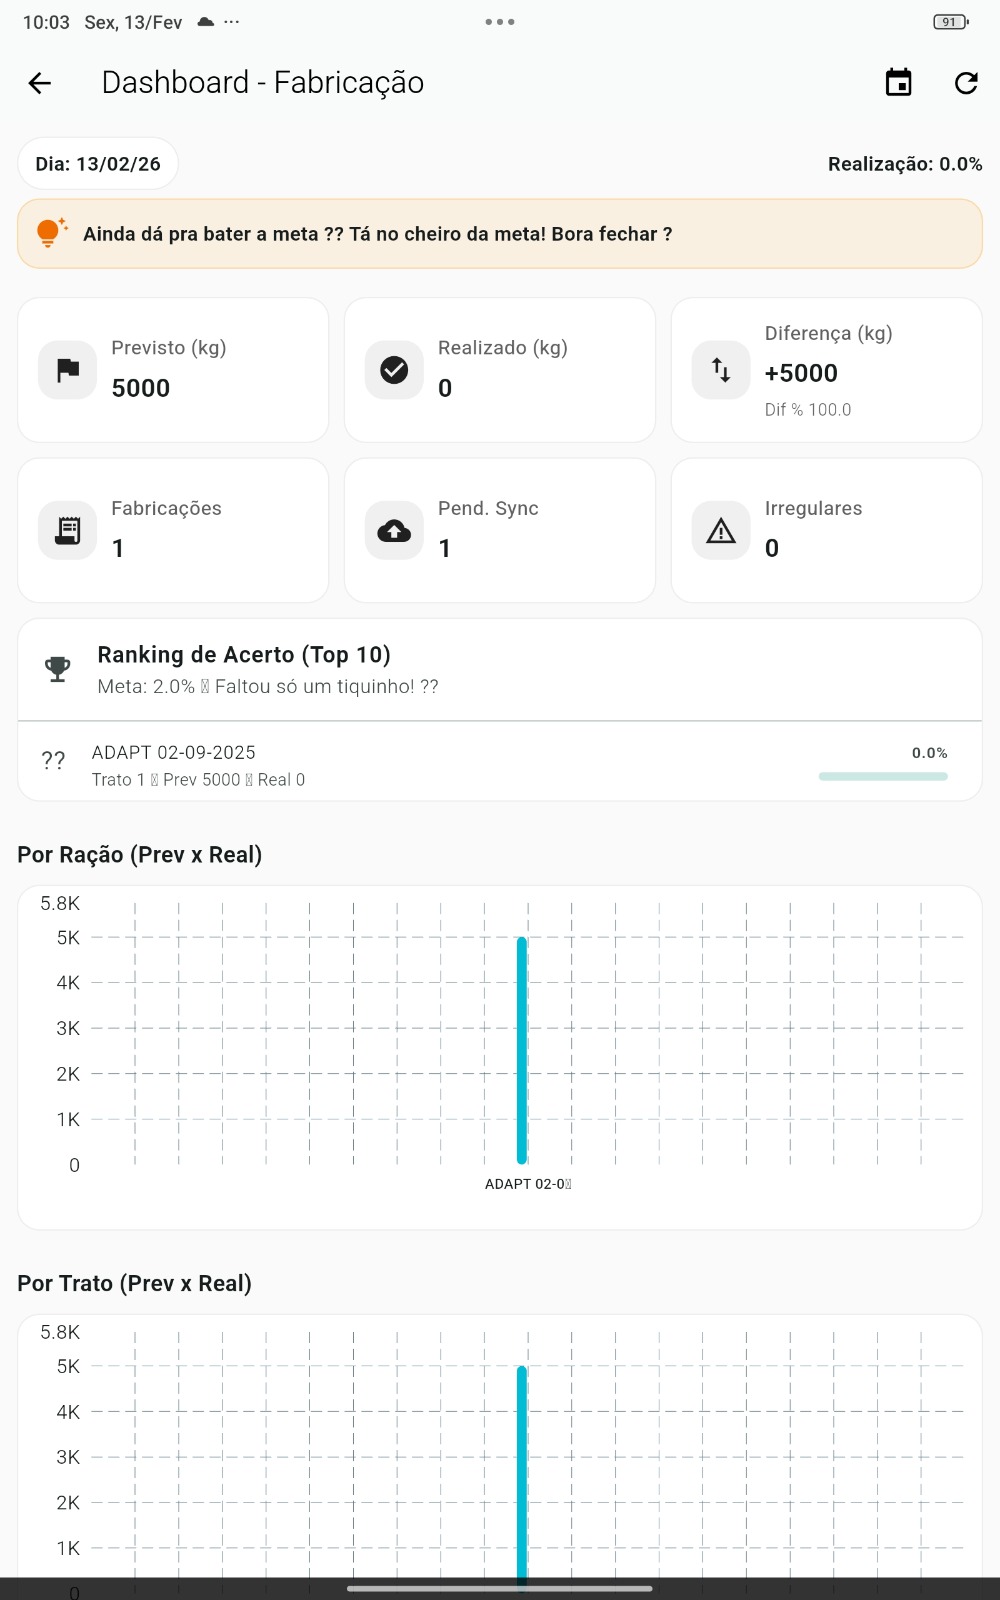Select the Dia: 13/02/26 date chip
This screenshot has height=1600, width=1000.
98,164
